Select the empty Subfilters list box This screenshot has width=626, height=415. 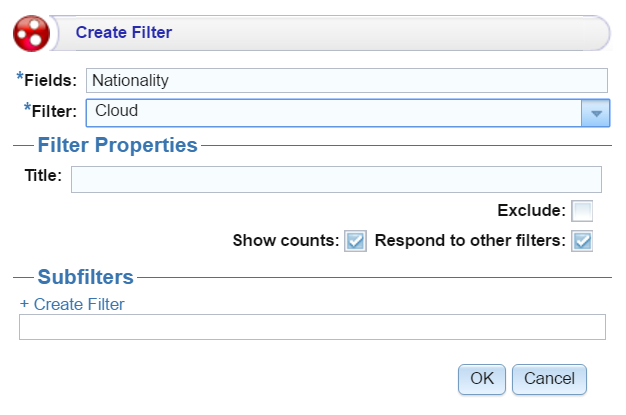[312, 327]
